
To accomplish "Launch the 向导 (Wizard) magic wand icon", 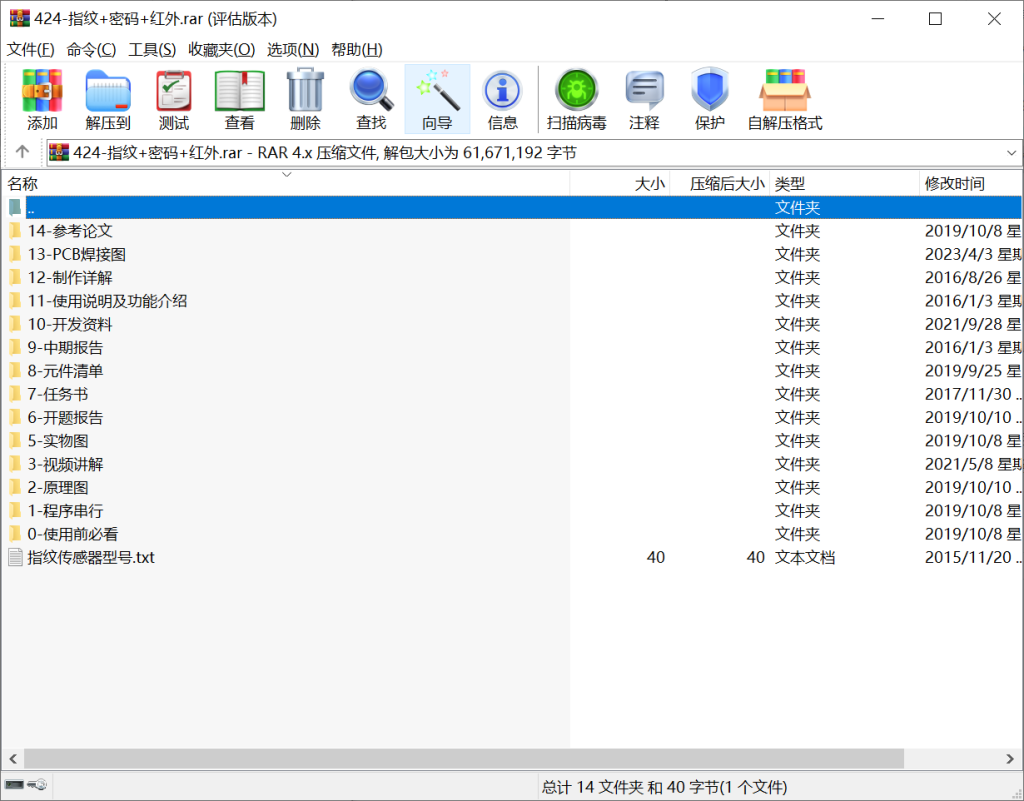I will point(437,97).
